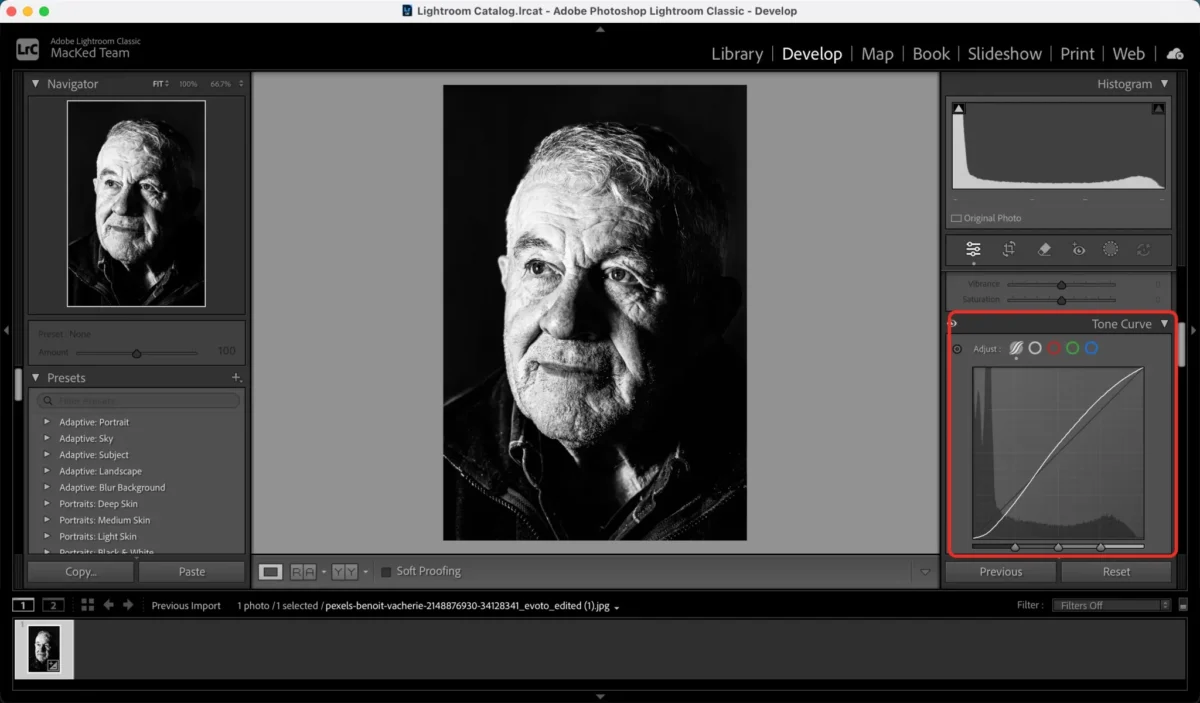This screenshot has width=1200, height=703.
Task: Switch to the Library module
Action: (x=737, y=54)
